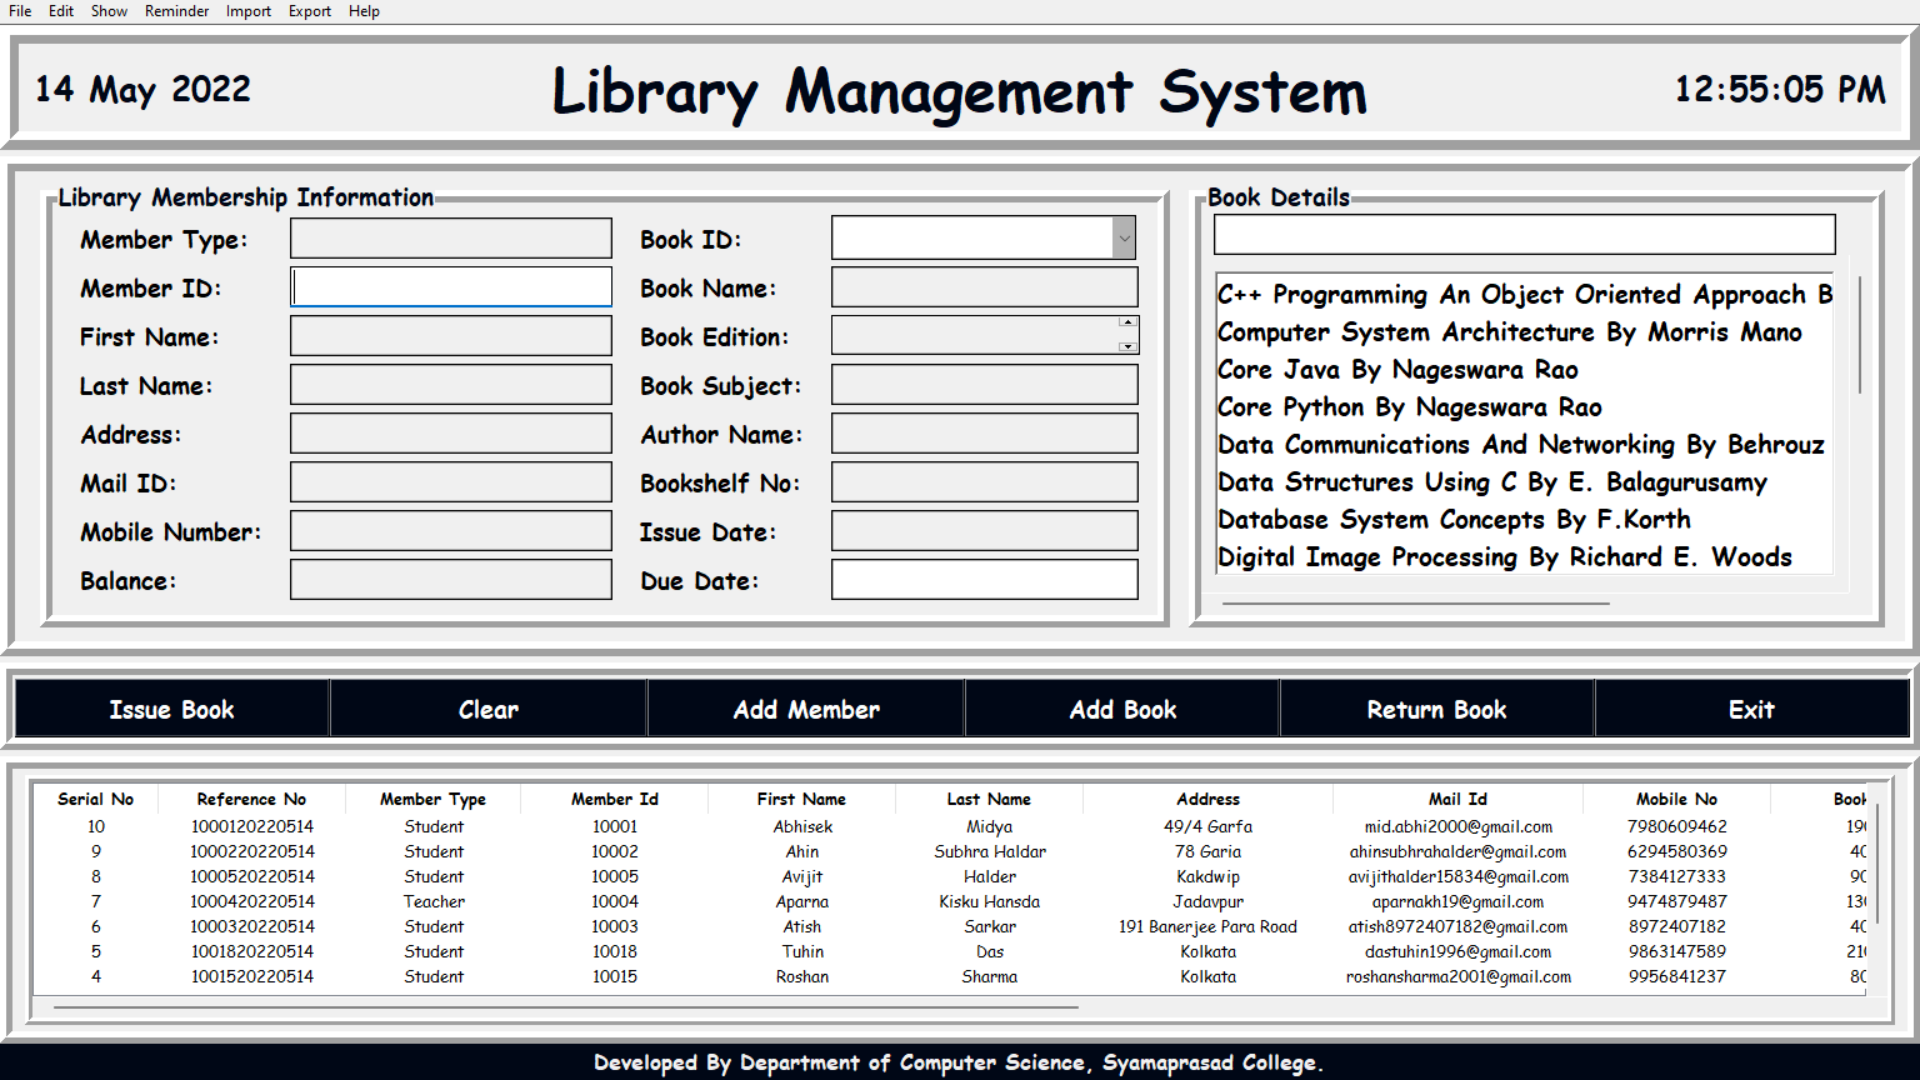Open the Book ID dropdown arrow
1920x1080 pixels.
pos(1124,239)
